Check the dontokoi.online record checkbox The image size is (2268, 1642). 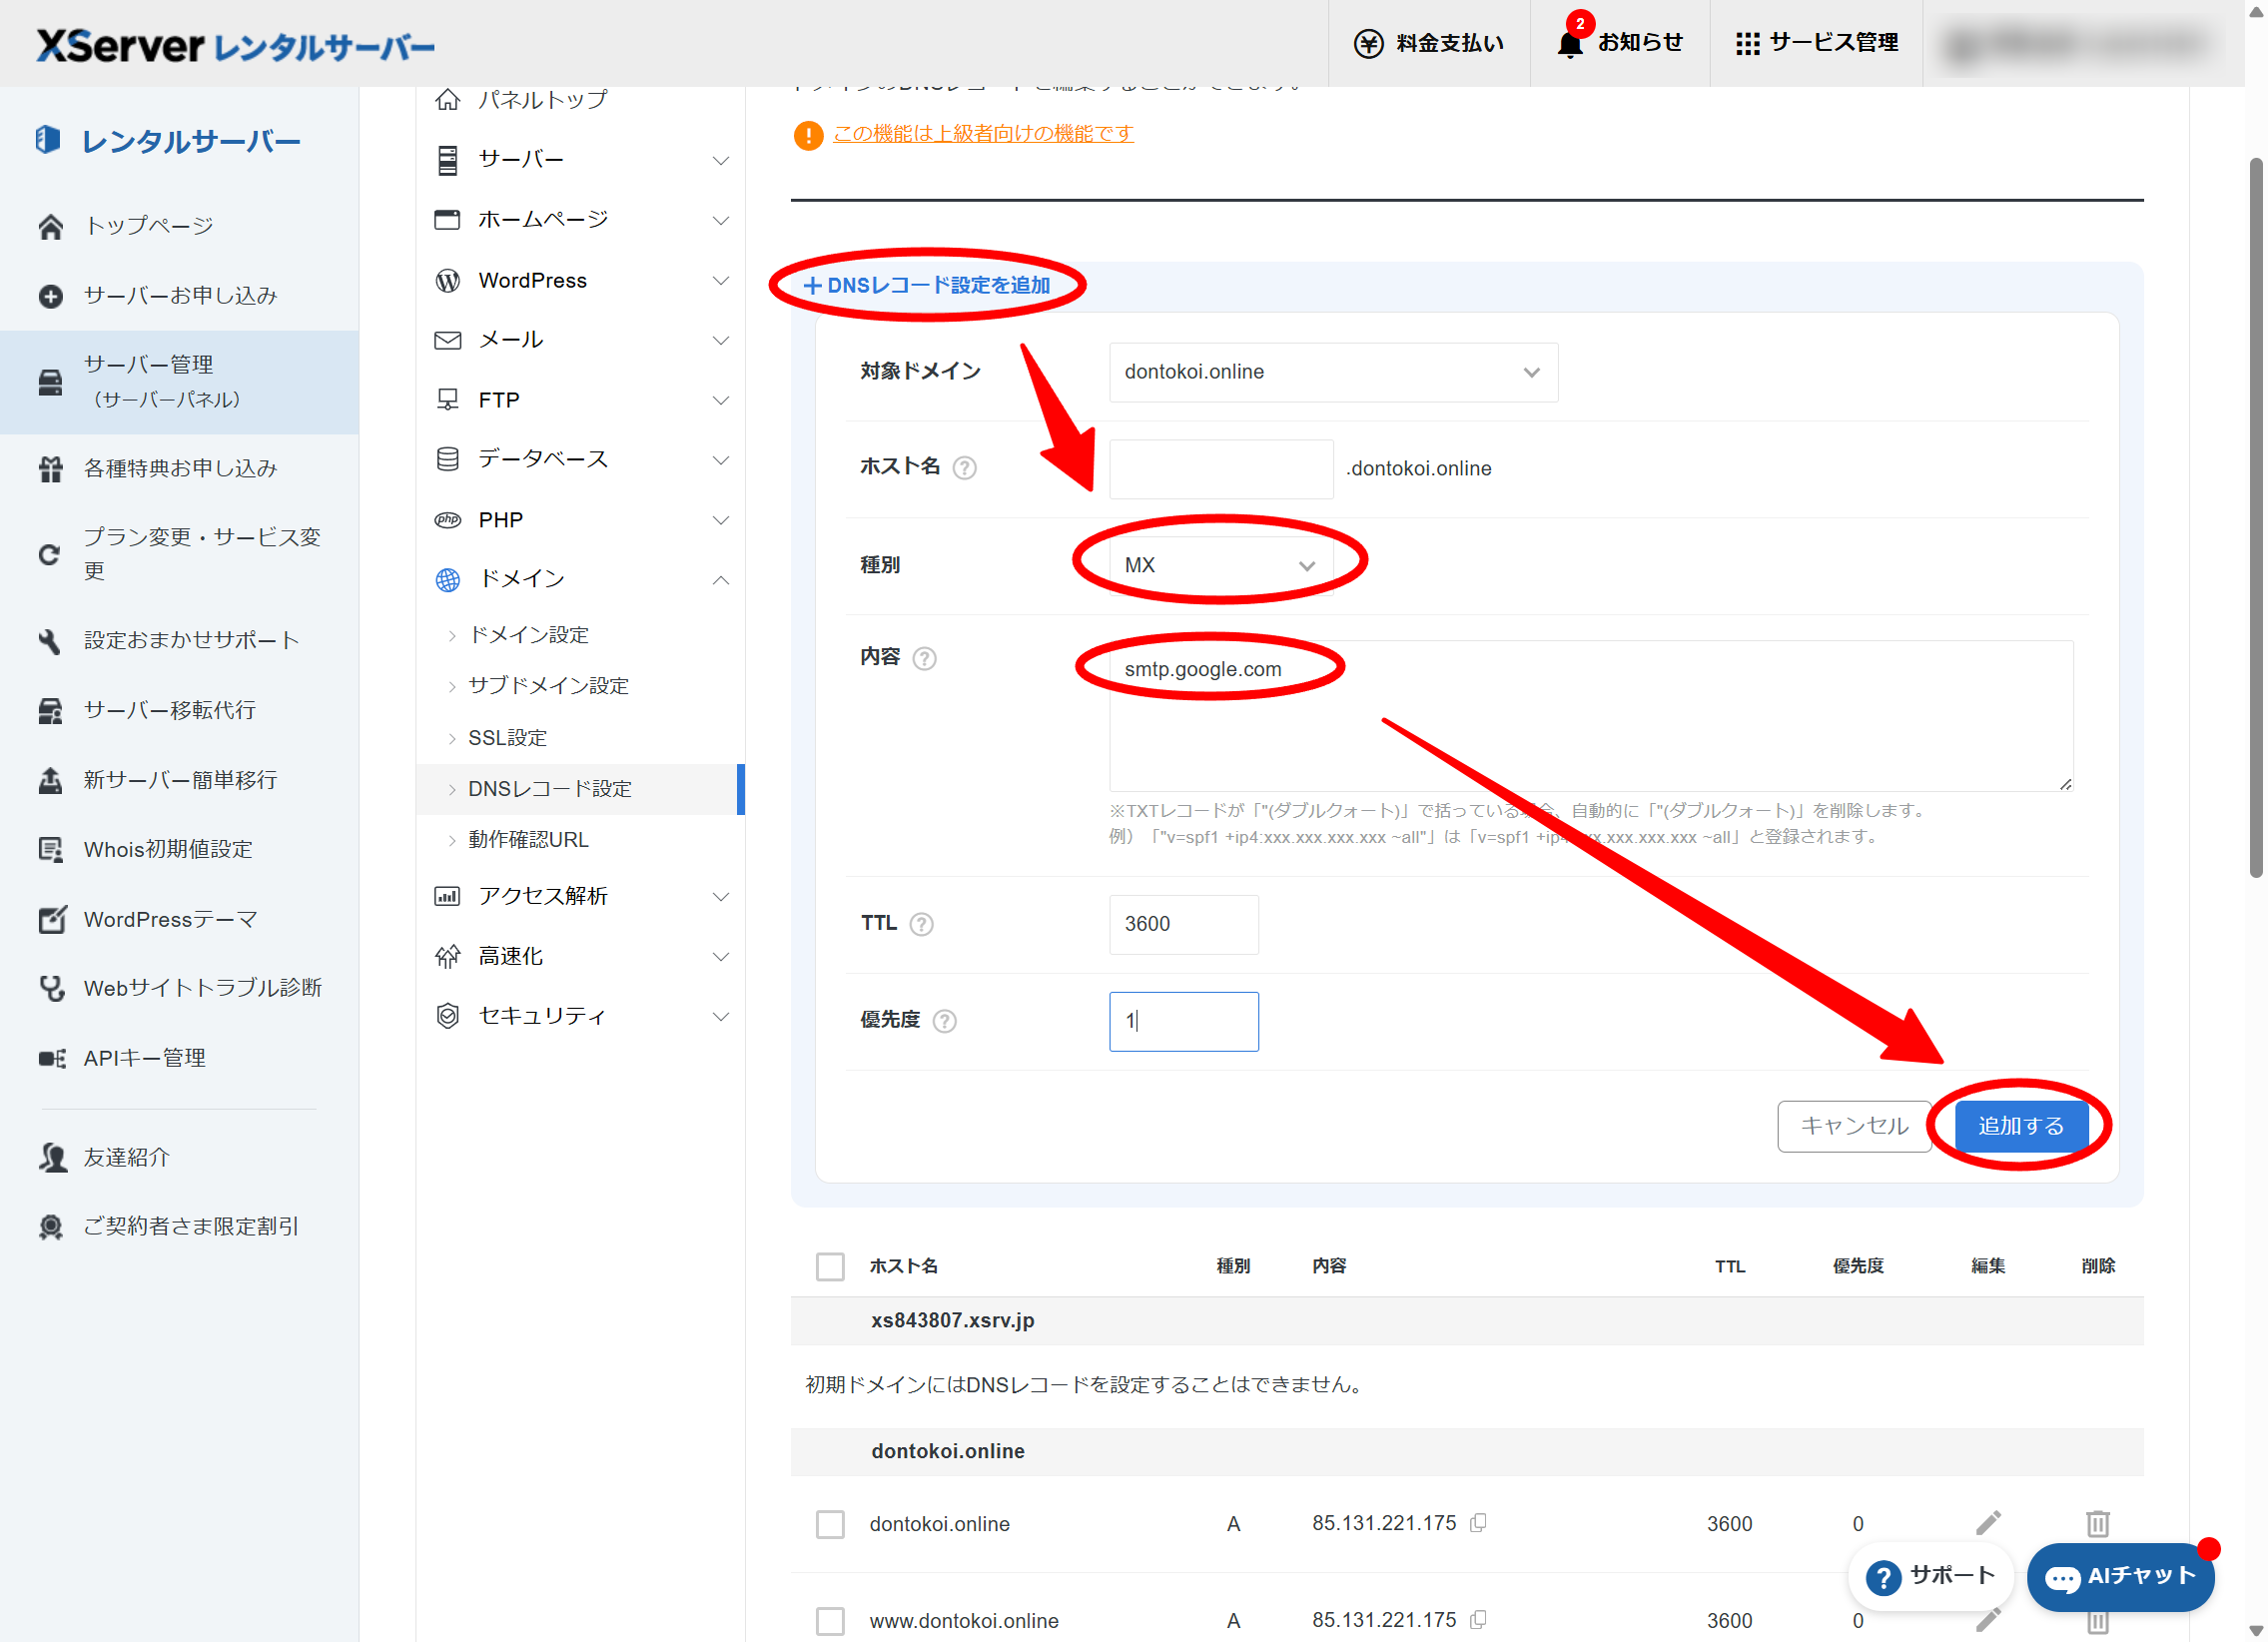tap(830, 1524)
